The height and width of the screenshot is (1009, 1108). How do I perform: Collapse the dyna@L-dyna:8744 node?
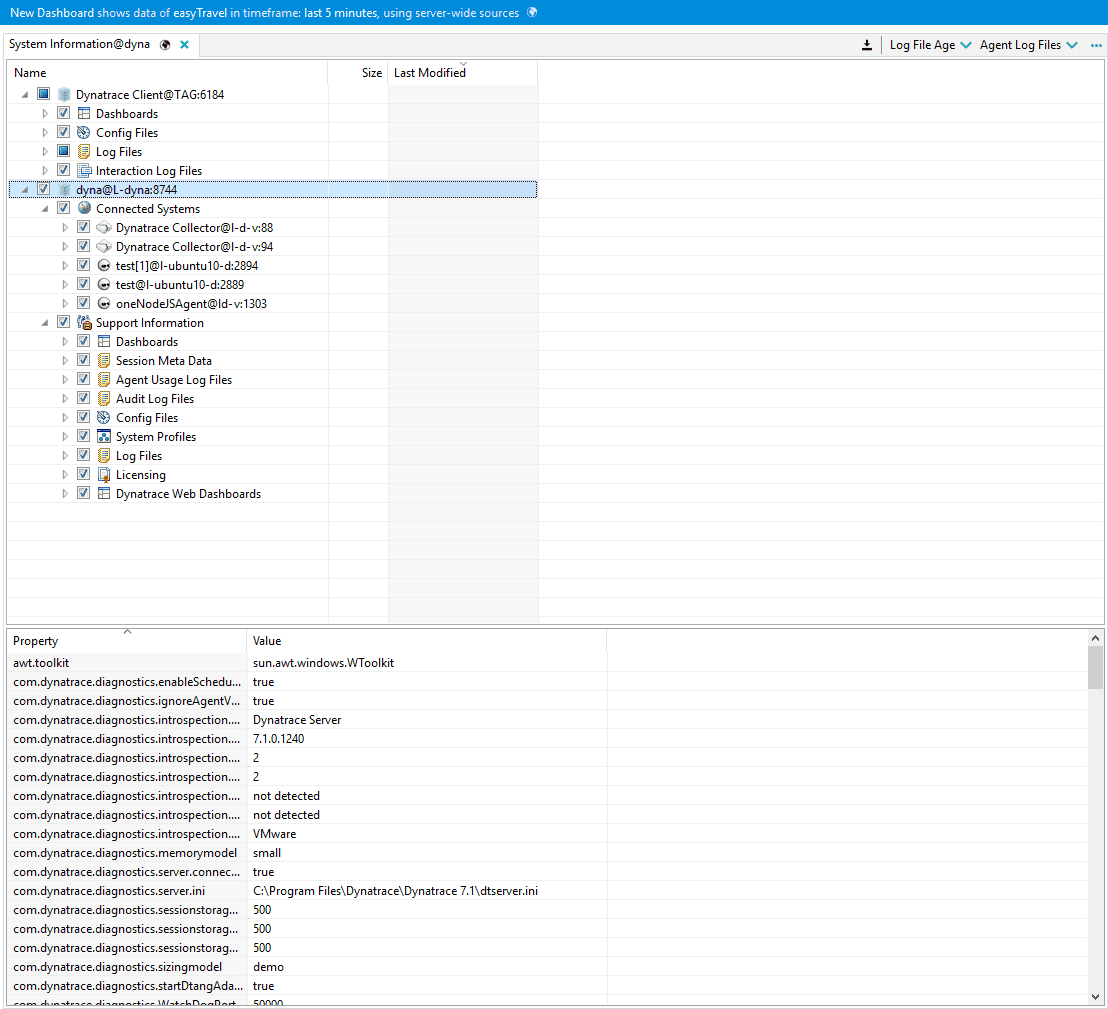tap(25, 190)
